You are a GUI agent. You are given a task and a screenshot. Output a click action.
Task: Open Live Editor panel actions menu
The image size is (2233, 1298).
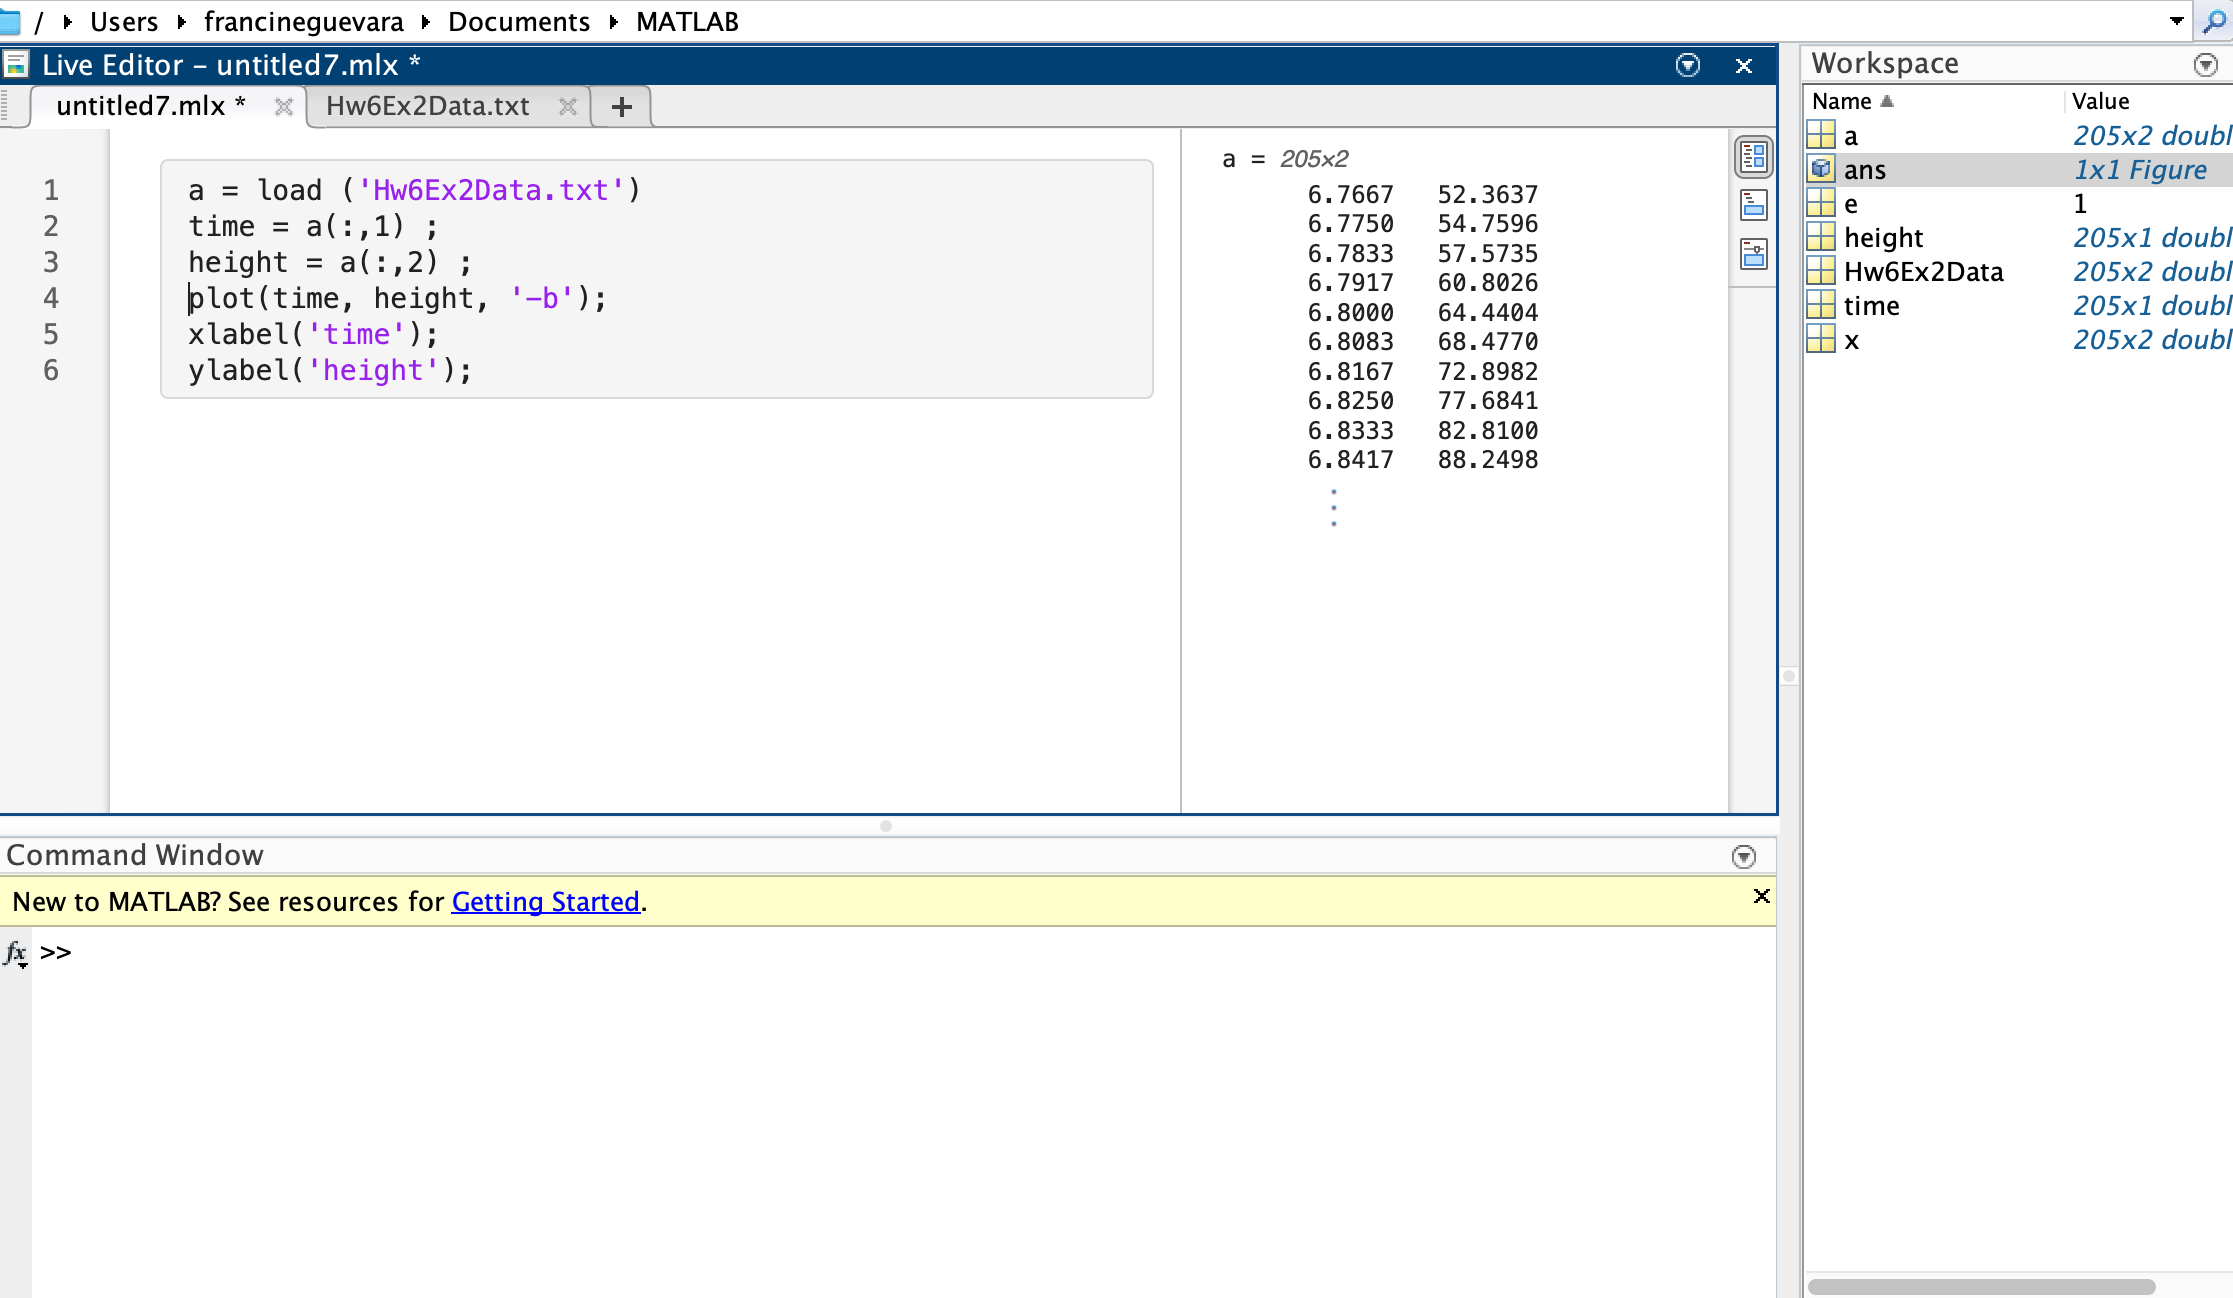pyautogui.click(x=1687, y=65)
